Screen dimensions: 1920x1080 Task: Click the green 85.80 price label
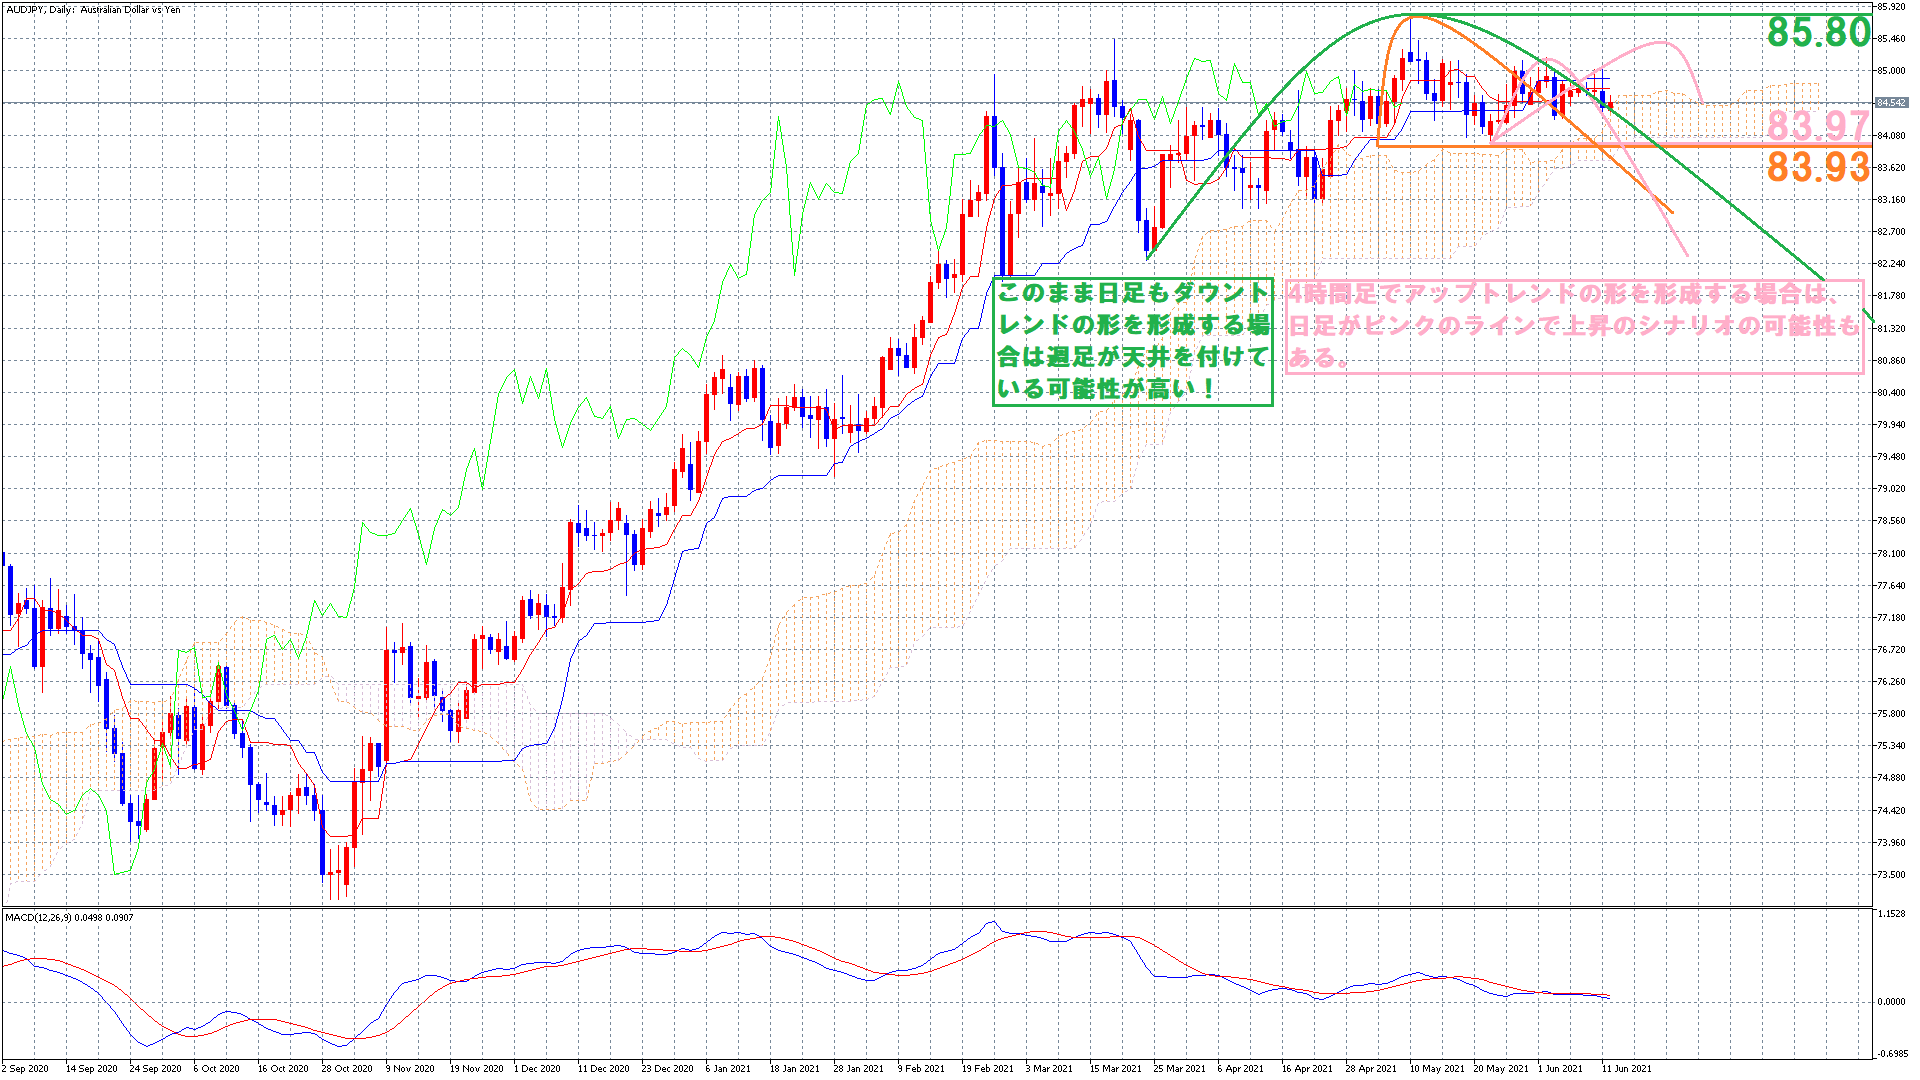(x=1817, y=33)
